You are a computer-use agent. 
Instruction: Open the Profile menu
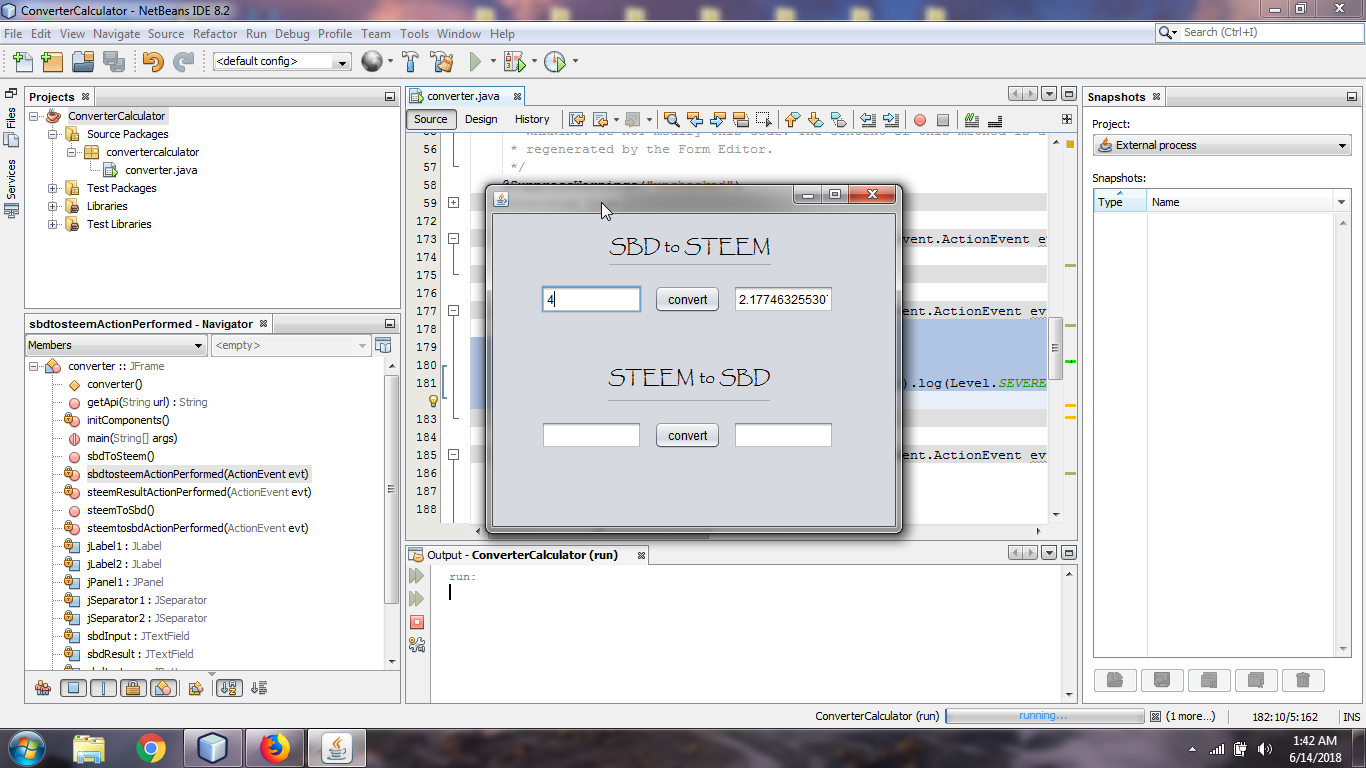pos(335,33)
